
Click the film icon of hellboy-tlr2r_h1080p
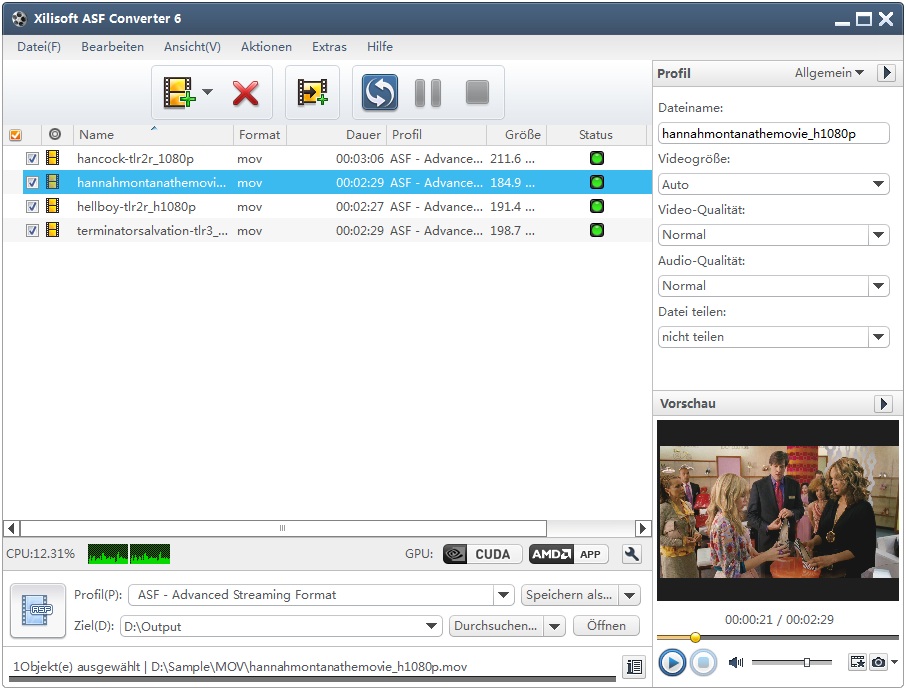point(53,206)
